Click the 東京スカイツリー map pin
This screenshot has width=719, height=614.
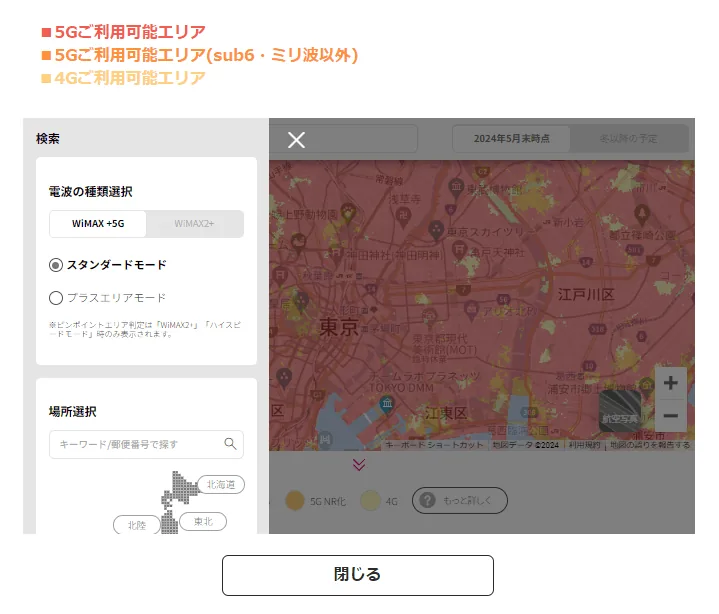(x=437, y=230)
